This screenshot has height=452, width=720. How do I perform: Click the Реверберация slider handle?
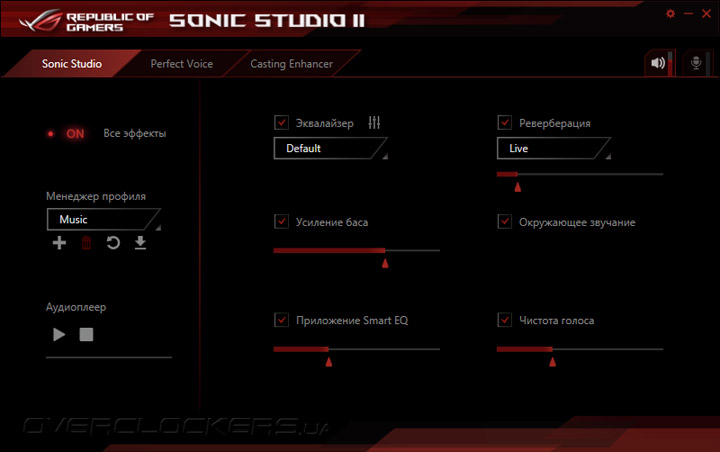(x=518, y=186)
